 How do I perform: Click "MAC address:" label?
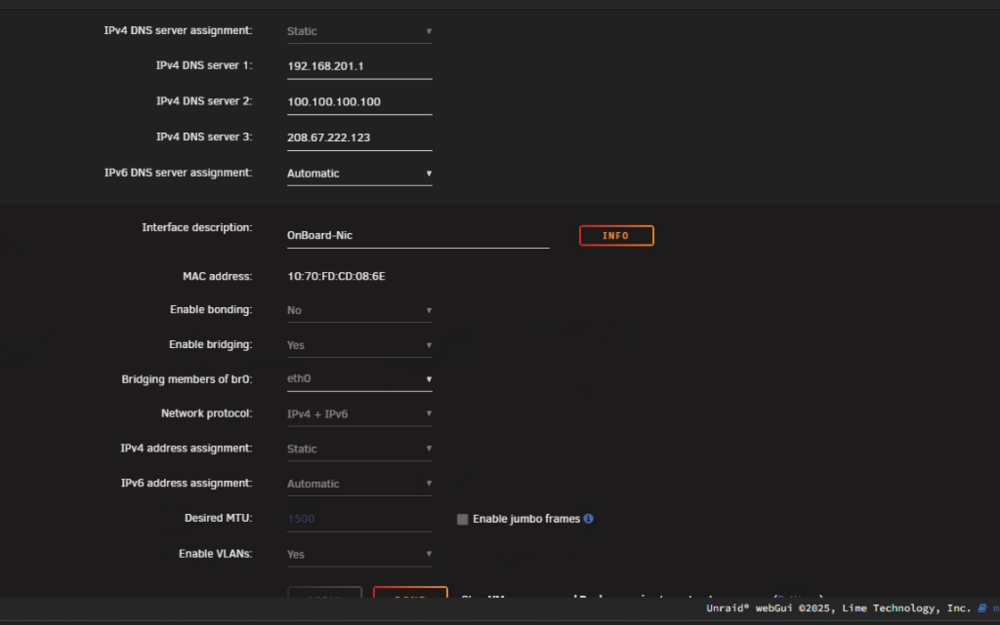click(x=217, y=276)
